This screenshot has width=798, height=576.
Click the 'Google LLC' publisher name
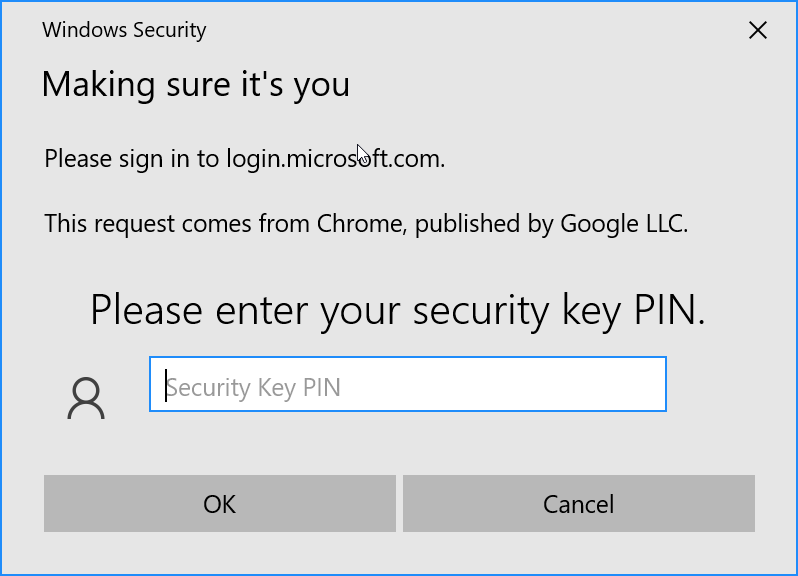623,223
